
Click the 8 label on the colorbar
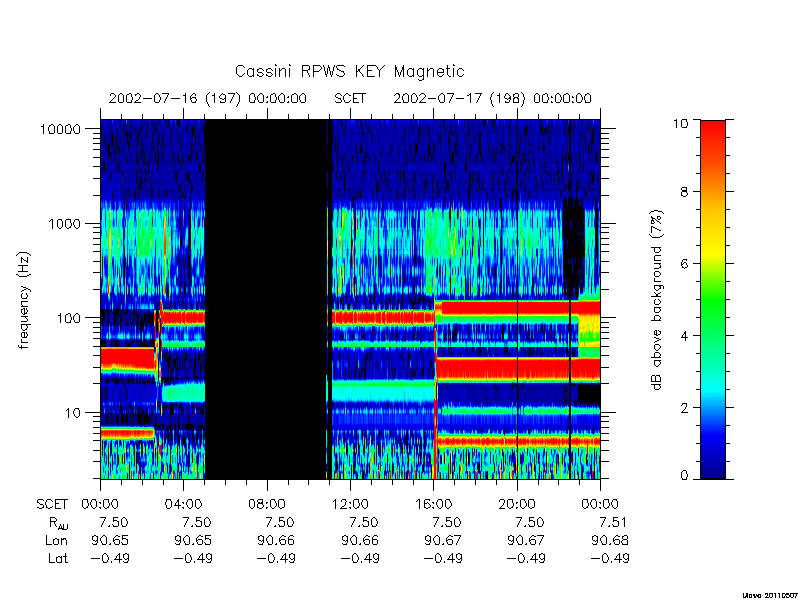(684, 192)
